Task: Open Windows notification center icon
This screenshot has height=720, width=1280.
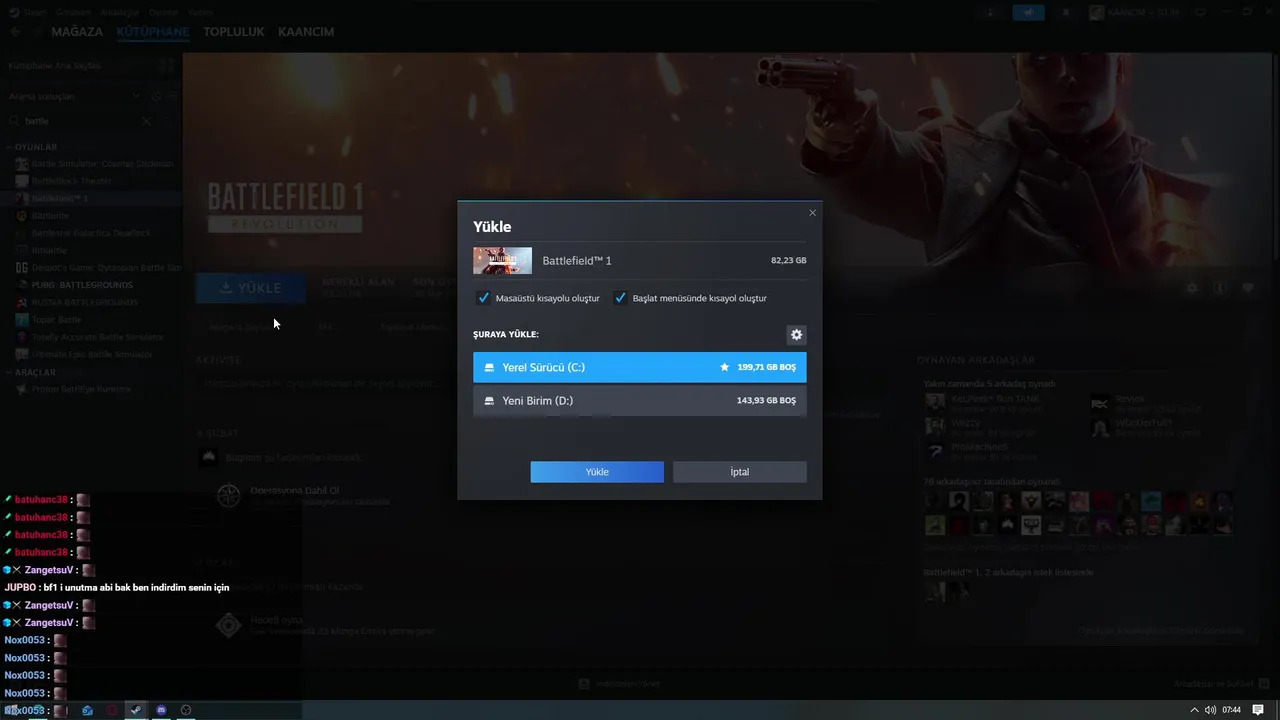Action: 1258,710
